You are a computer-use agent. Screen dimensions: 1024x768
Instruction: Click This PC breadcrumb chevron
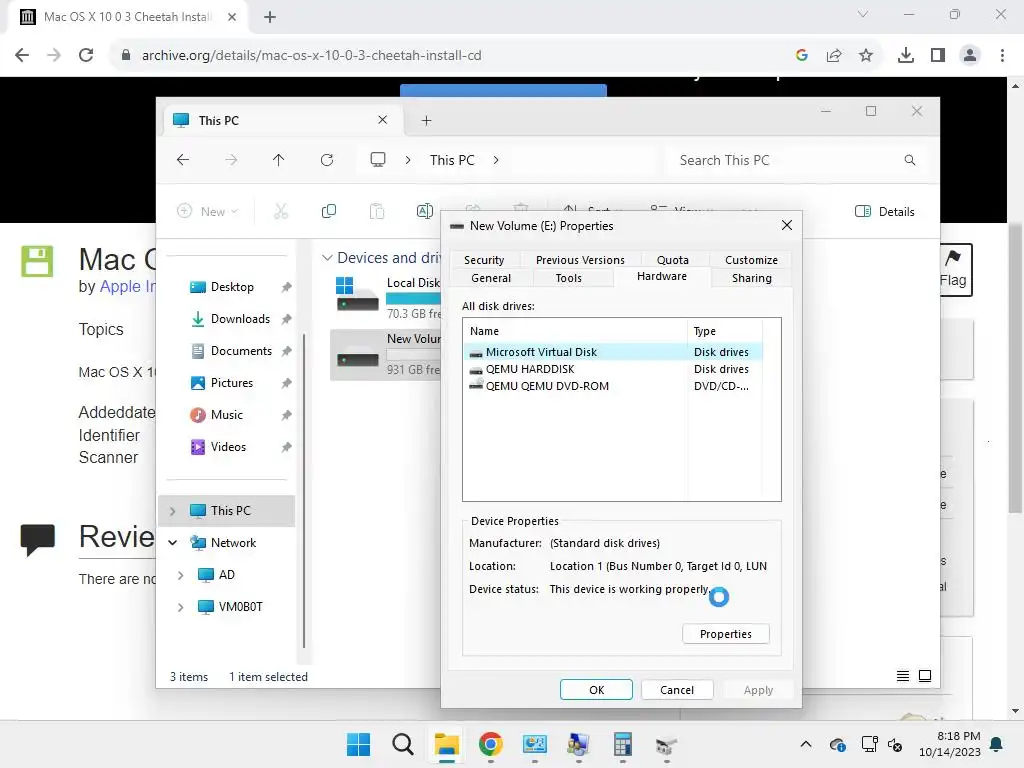[496, 160]
